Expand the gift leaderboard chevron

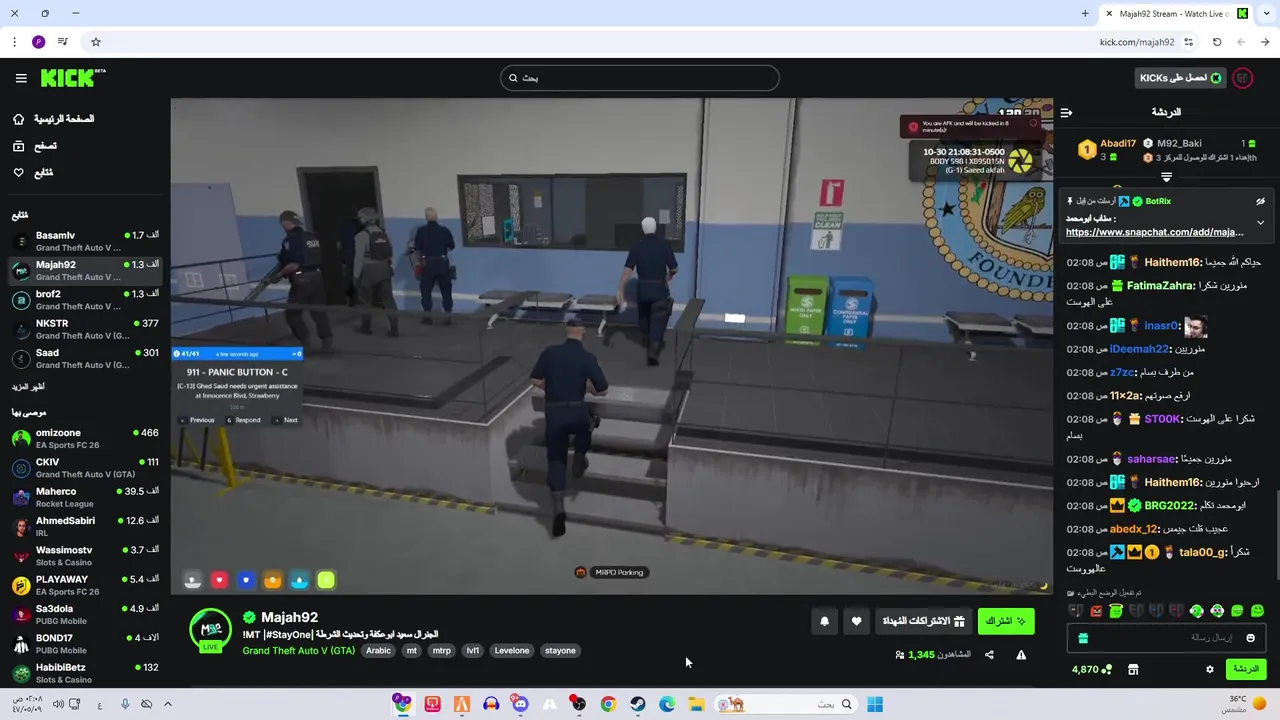click(x=1166, y=177)
